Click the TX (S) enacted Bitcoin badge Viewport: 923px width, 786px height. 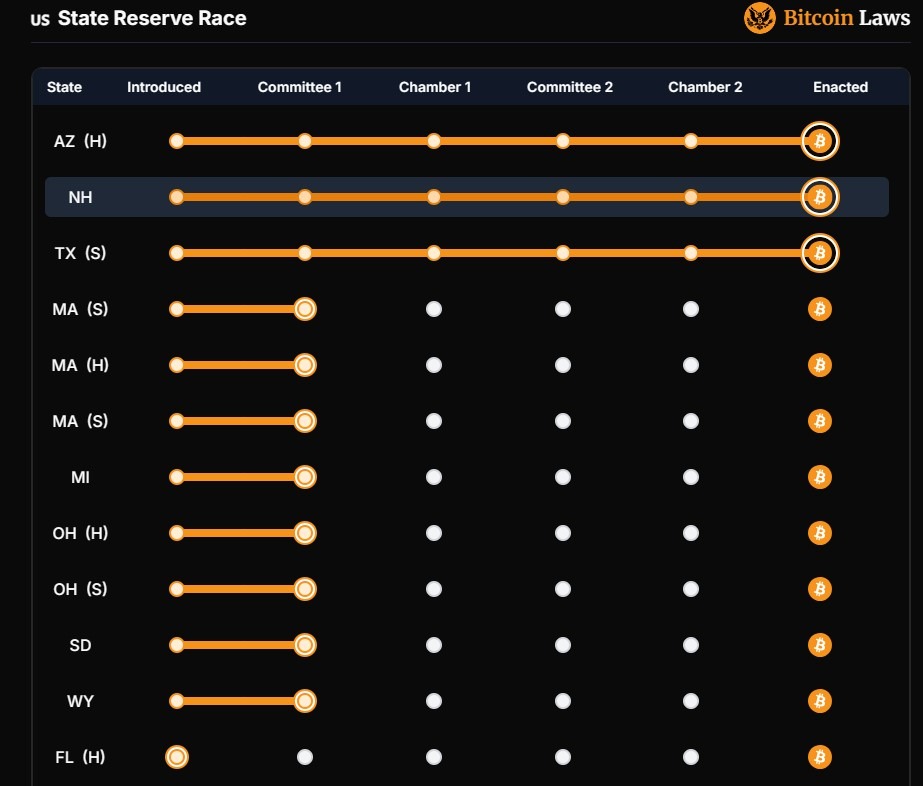pyautogui.click(x=819, y=253)
